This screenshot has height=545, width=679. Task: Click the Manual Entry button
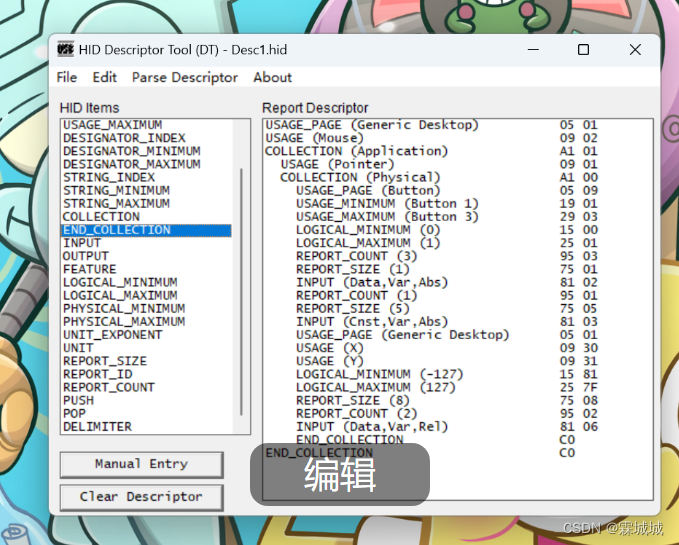coord(142,464)
